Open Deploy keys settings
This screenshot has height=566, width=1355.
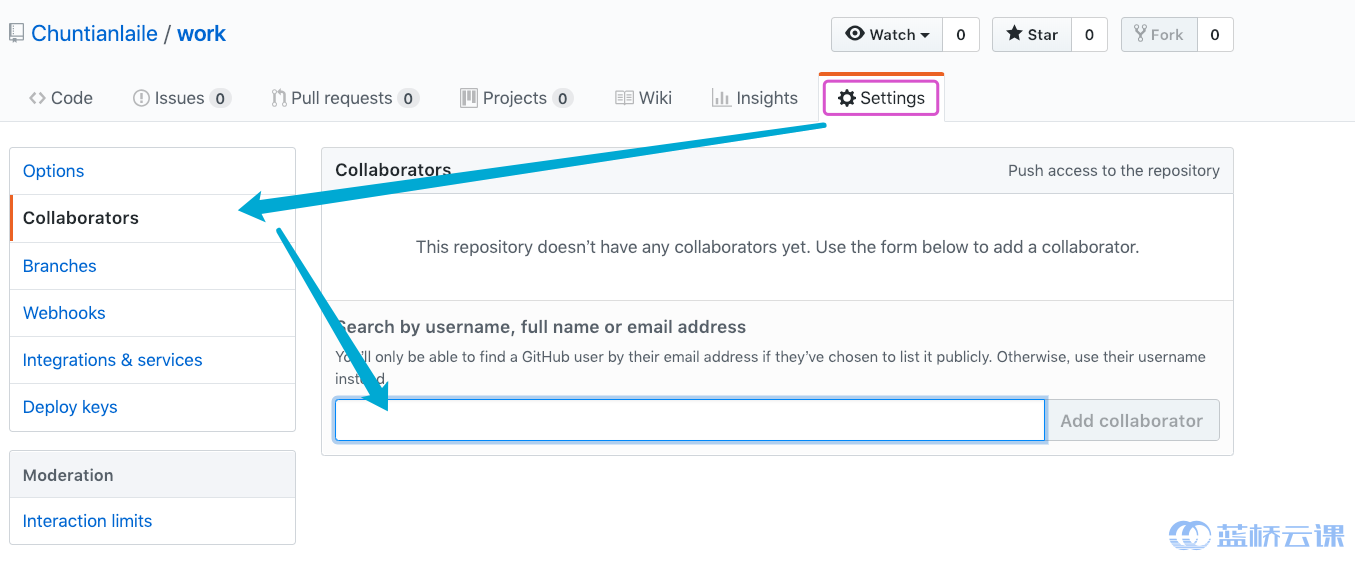pyautogui.click(x=153, y=407)
